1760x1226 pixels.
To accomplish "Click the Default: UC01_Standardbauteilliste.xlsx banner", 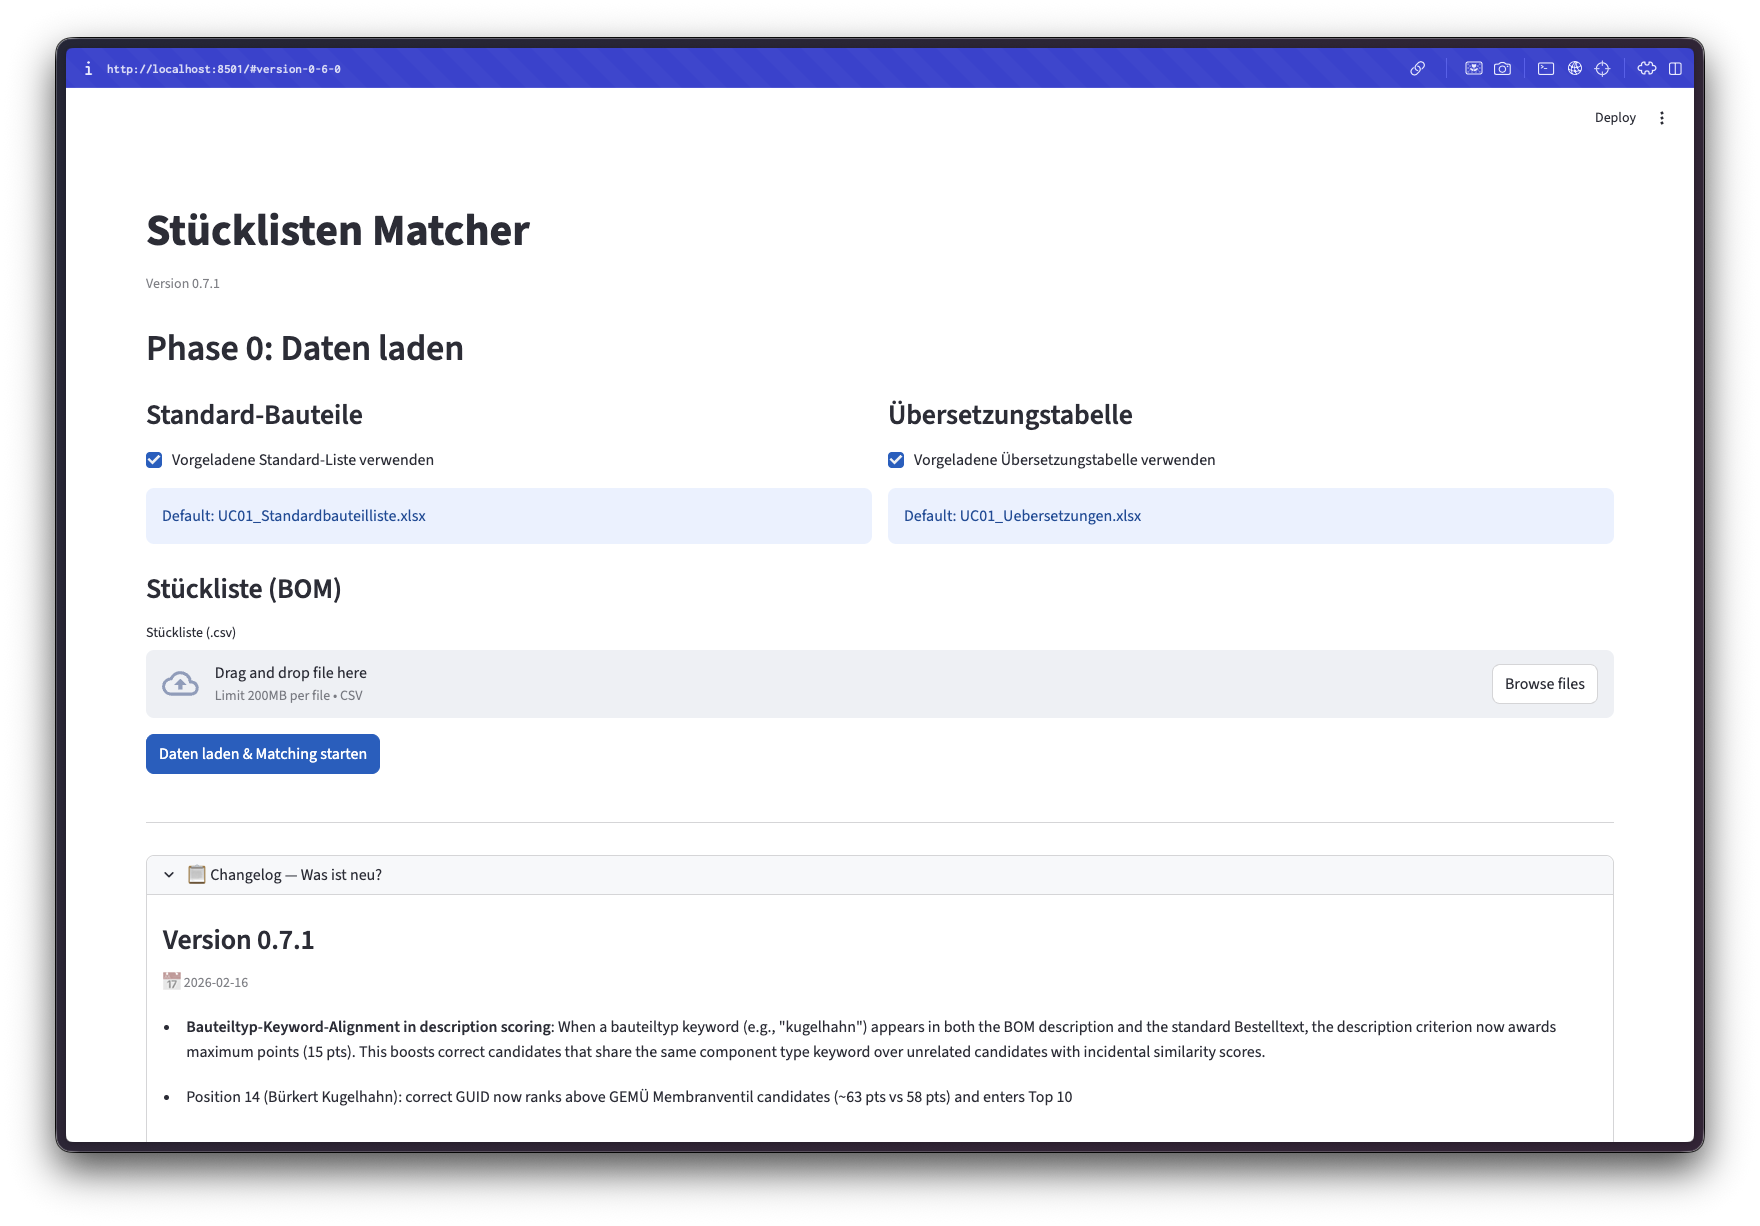I will tap(508, 516).
